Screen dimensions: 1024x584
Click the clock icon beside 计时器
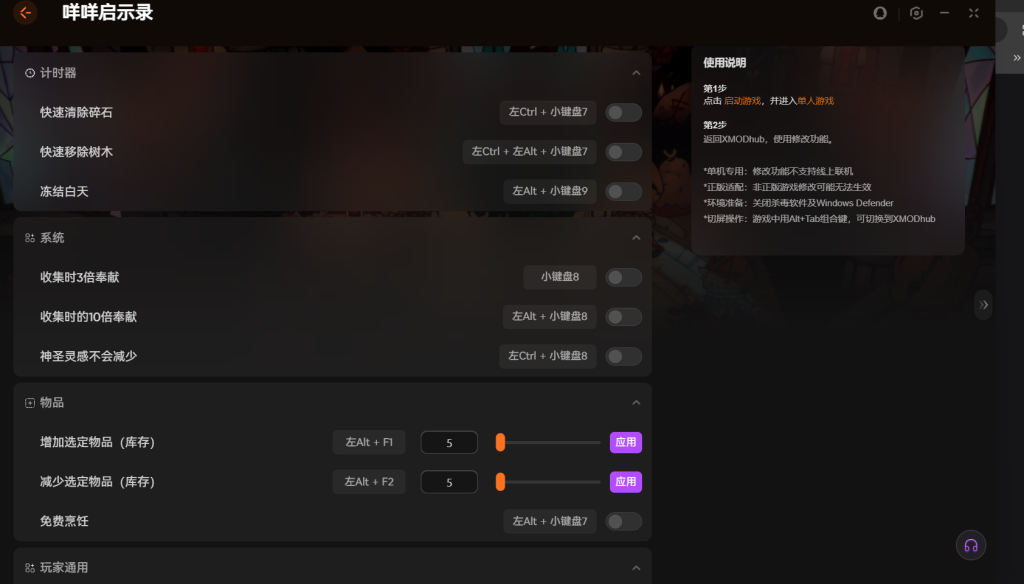(30, 73)
